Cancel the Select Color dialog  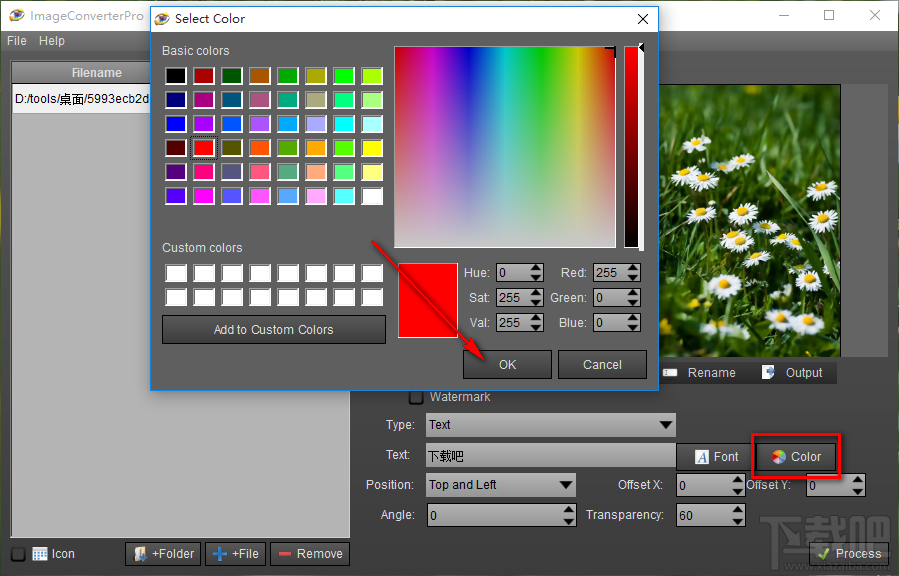(x=602, y=364)
